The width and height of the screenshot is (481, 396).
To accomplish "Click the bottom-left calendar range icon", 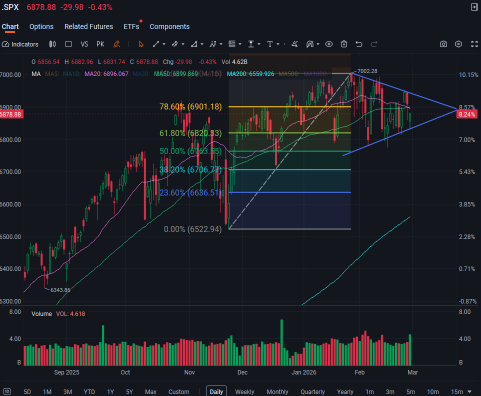I will (7, 392).
